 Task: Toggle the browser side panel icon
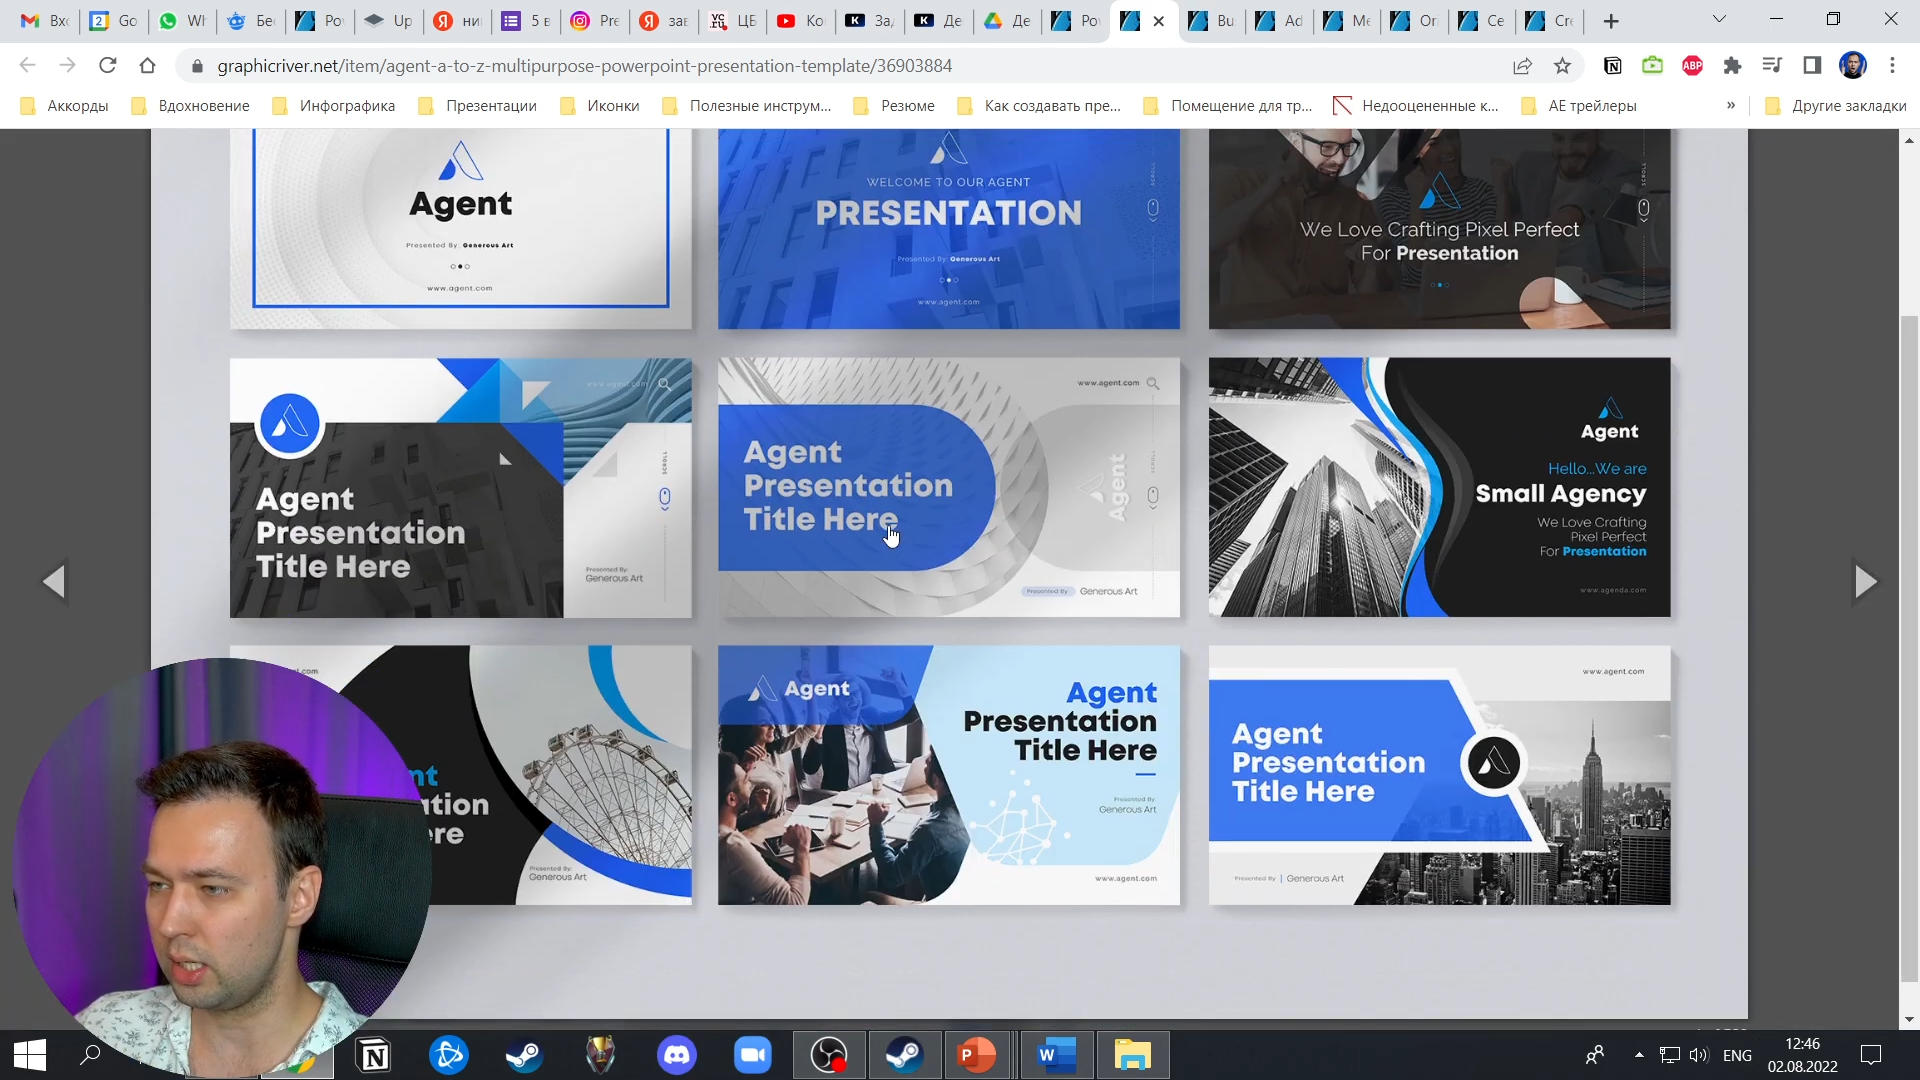coord(1812,66)
